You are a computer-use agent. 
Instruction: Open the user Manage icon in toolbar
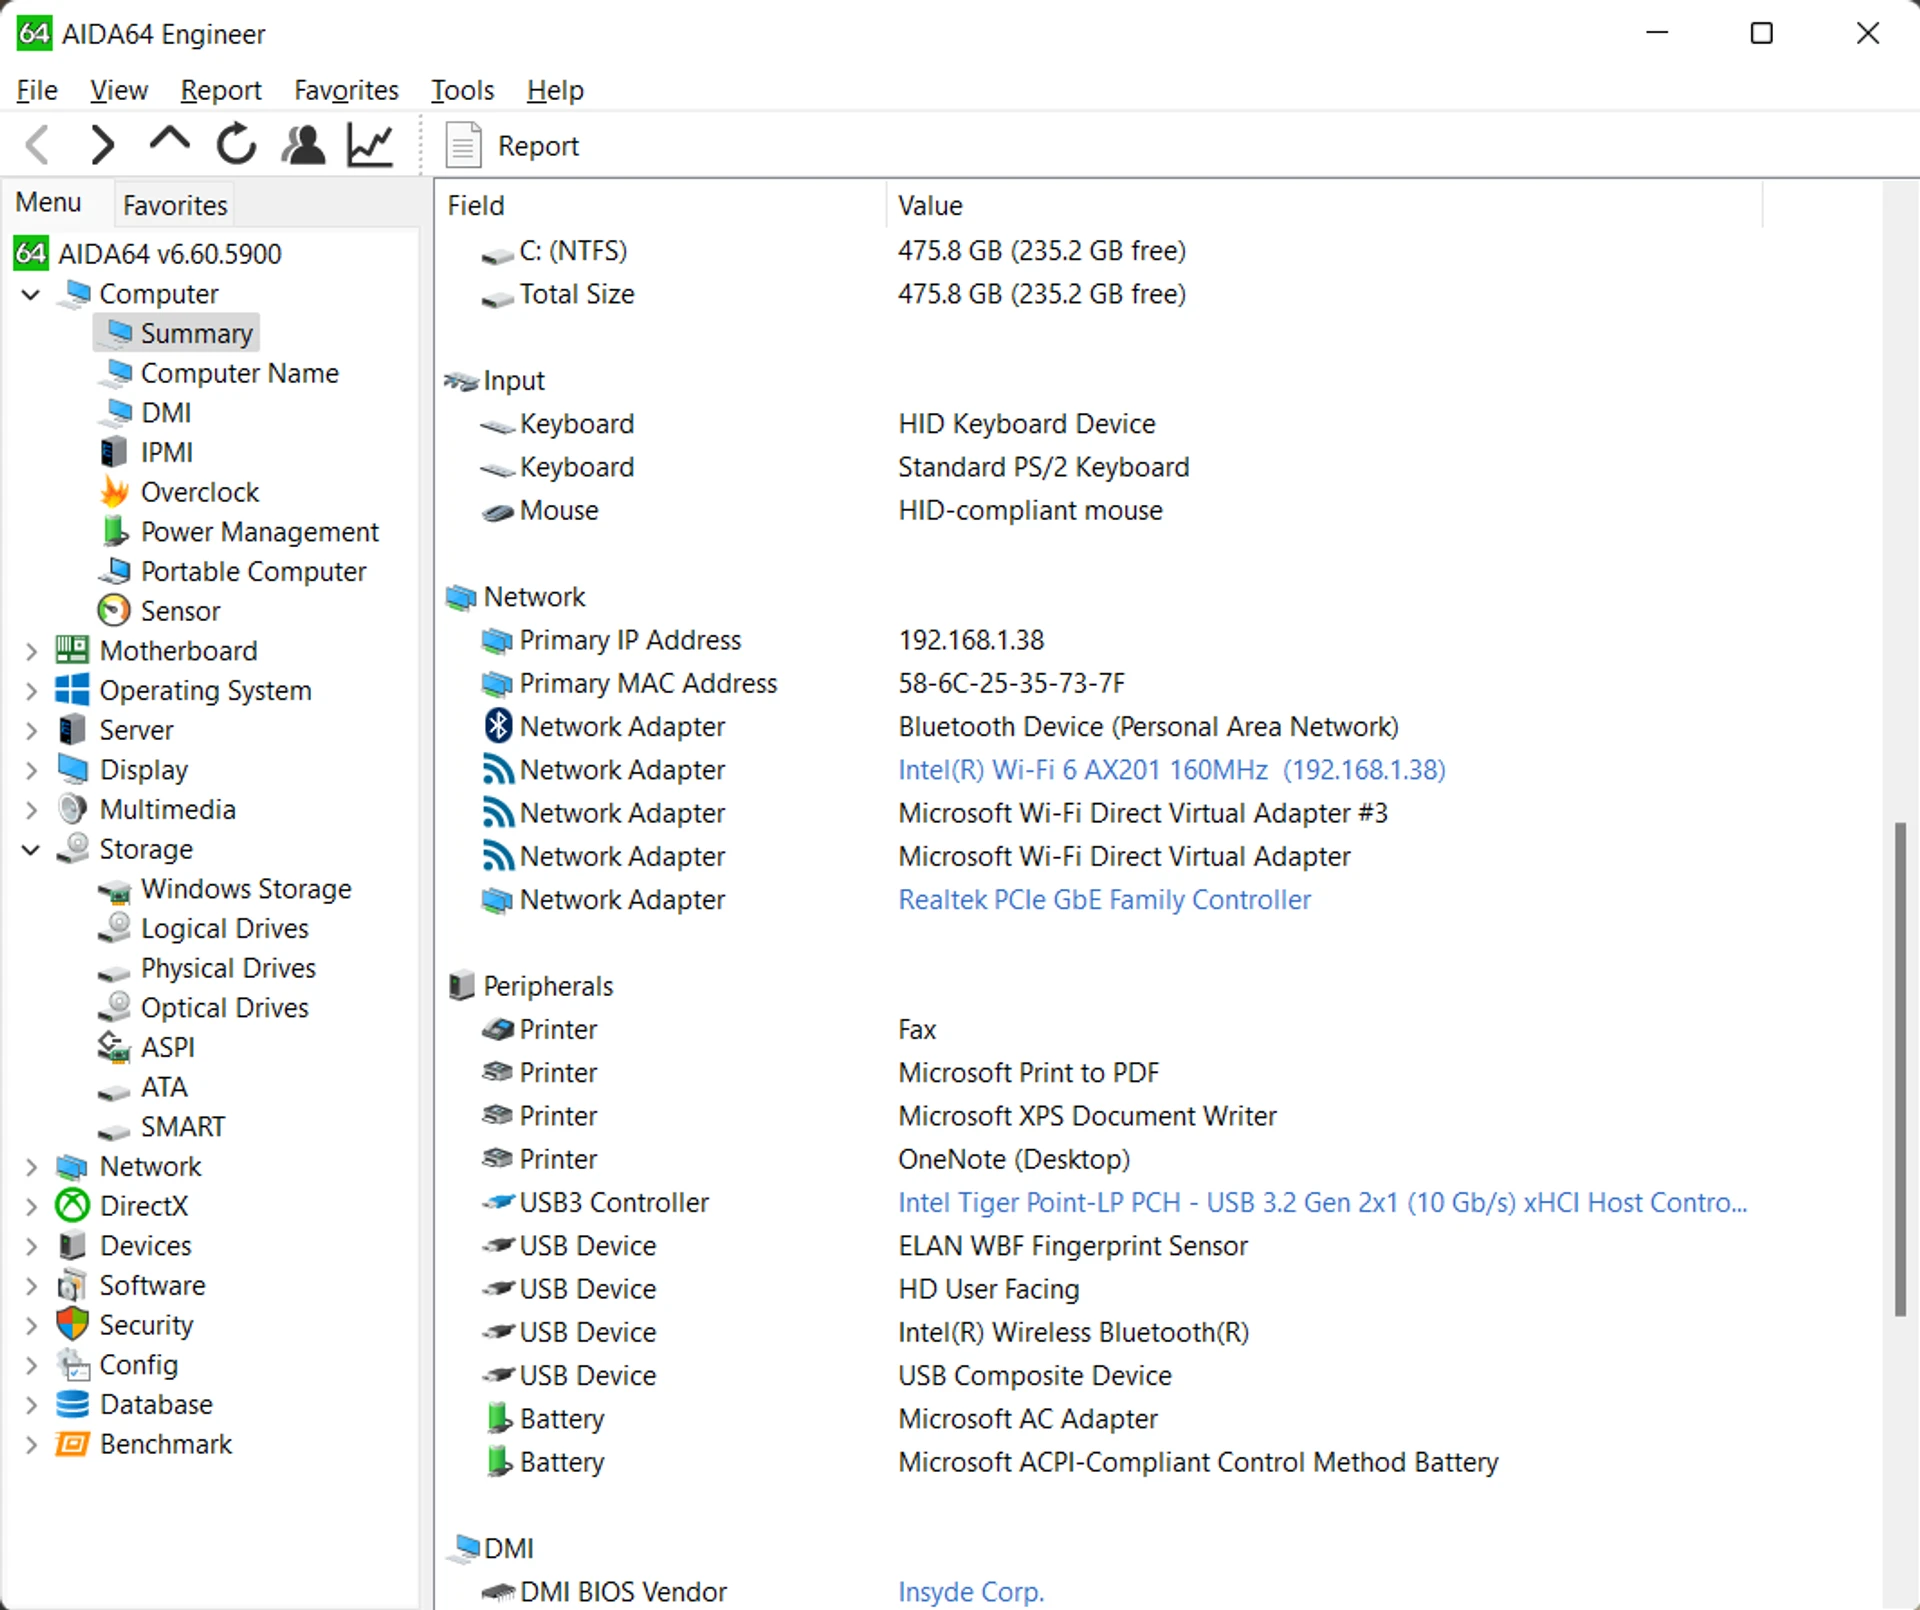pyautogui.click(x=303, y=145)
